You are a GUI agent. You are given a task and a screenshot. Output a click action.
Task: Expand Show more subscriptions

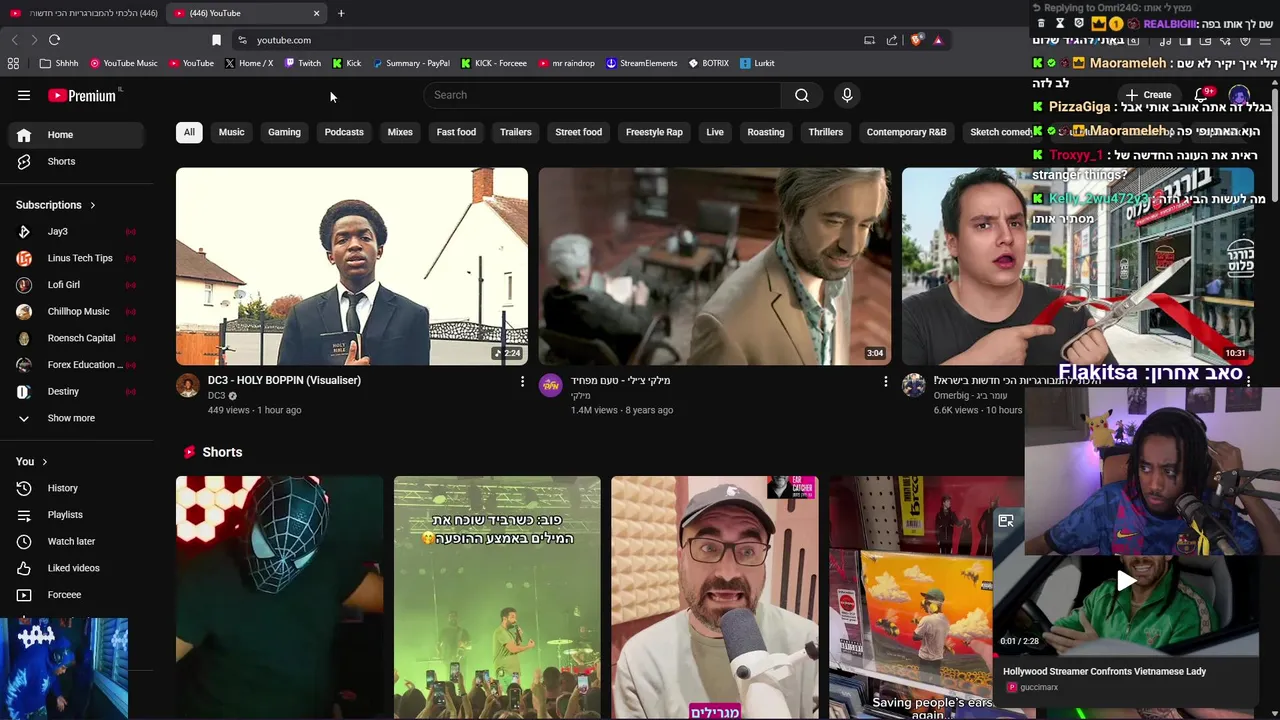tap(77, 418)
